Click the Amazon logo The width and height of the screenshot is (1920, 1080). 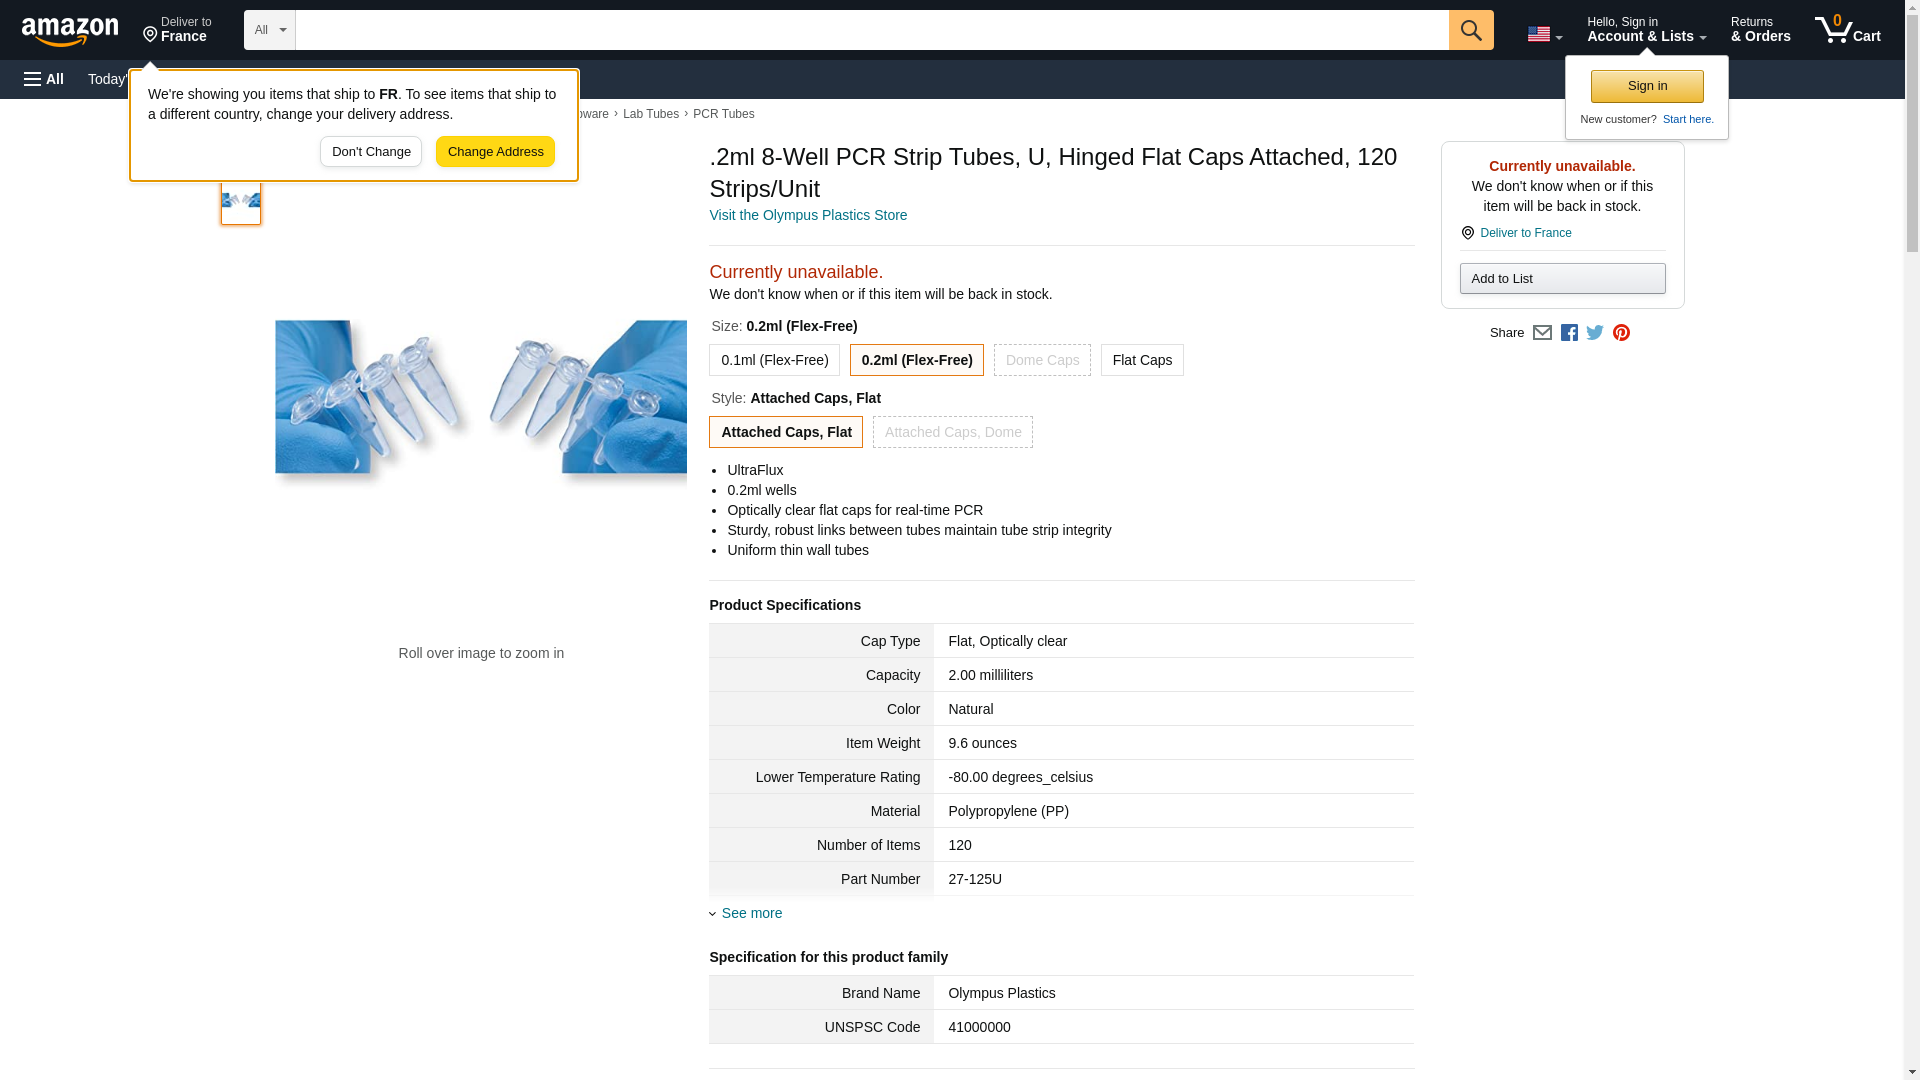(70, 31)
